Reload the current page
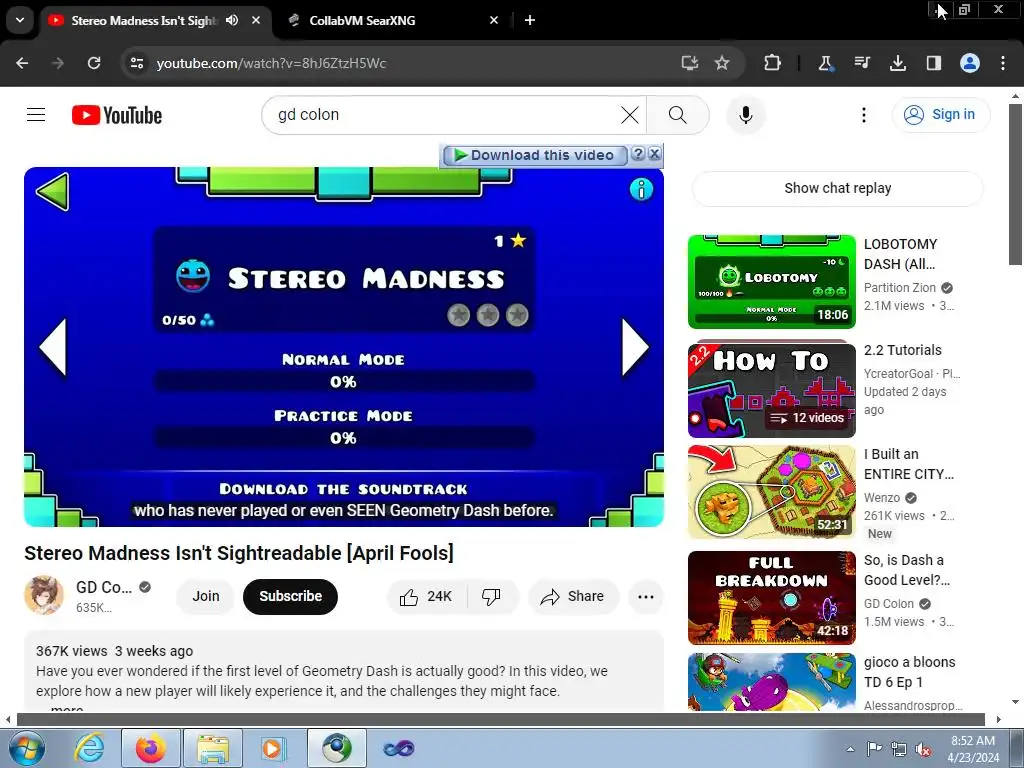 94,63
